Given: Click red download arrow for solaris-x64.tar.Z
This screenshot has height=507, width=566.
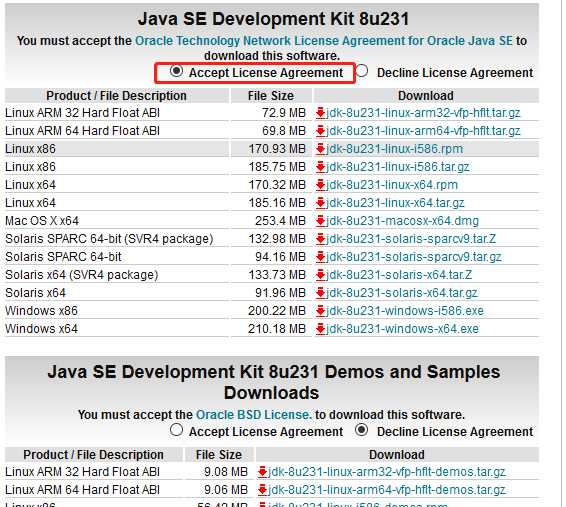Looking at the screenshot, I should coord(321,275).
